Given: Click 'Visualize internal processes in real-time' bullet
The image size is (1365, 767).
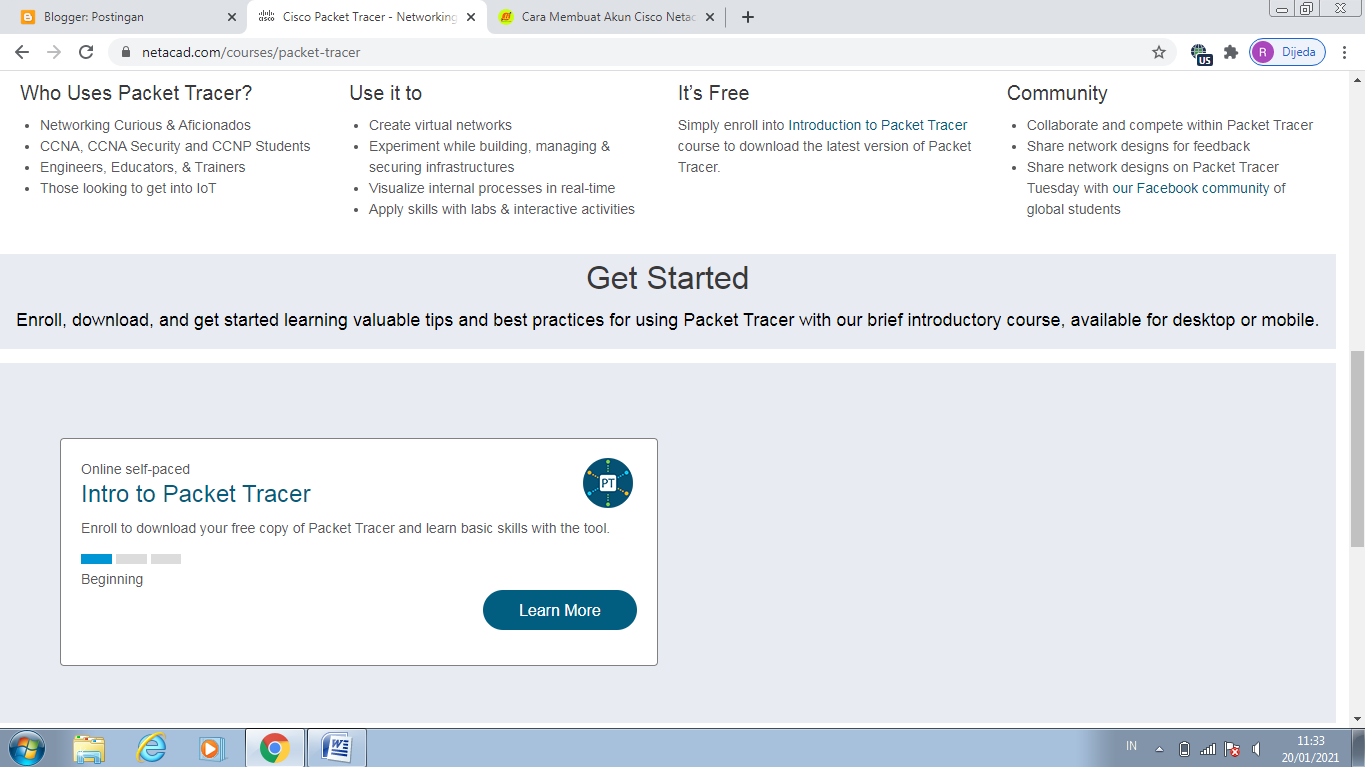Looking at the screenshot, I should 492,188.
